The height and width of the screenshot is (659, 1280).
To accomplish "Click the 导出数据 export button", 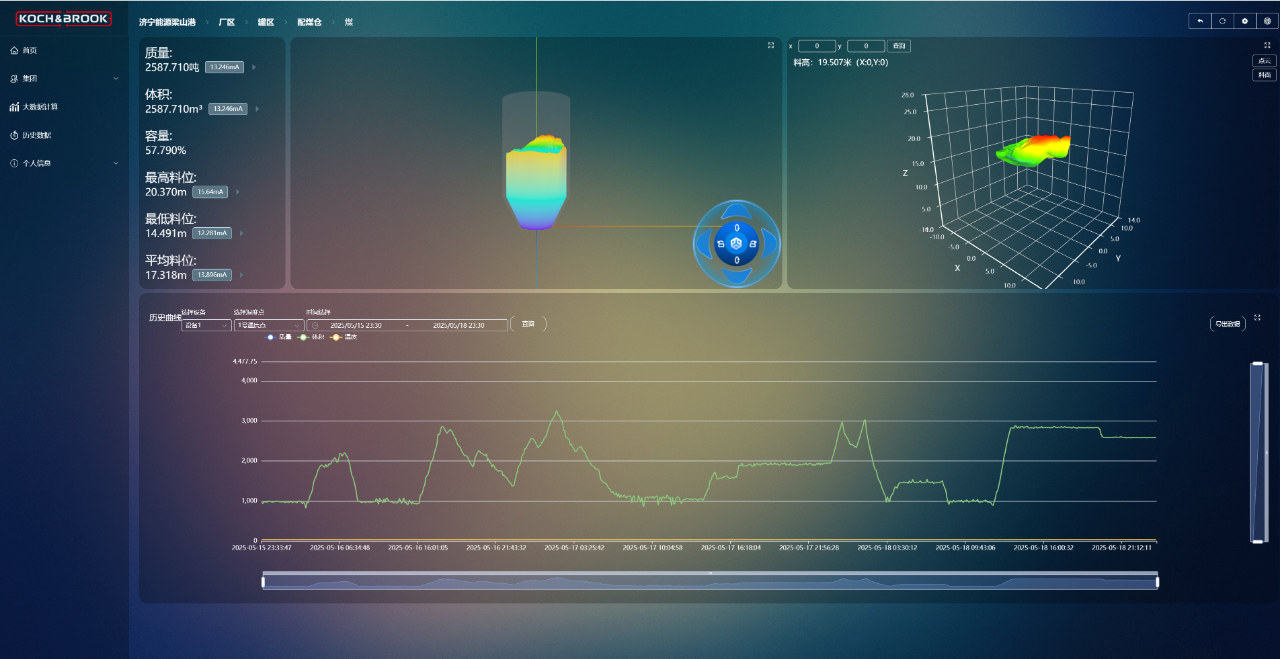I will click(x=1226, y=323).
